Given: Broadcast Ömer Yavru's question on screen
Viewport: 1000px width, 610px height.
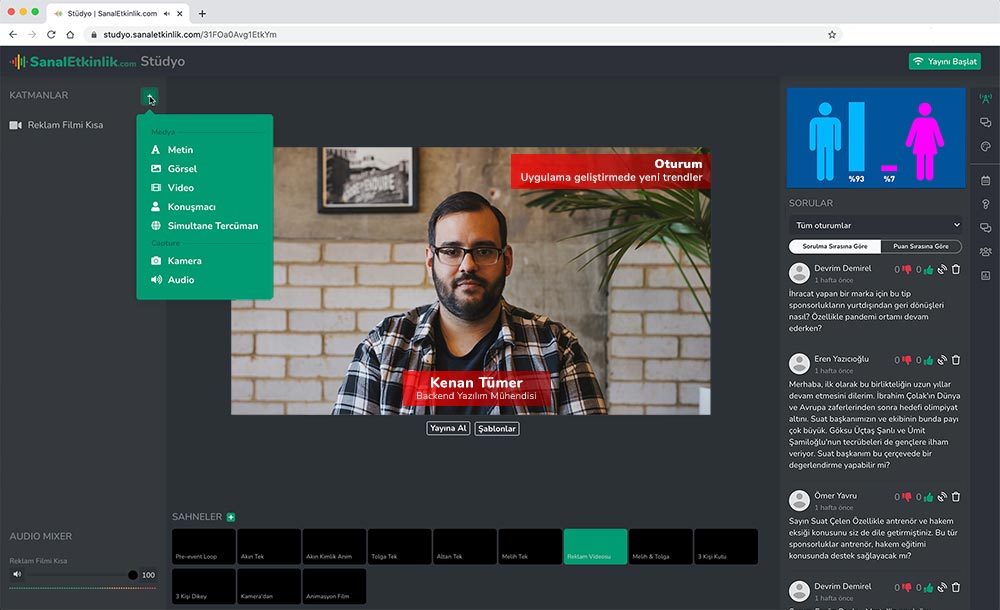Looking at the screenshot, I should coord(942,496).
